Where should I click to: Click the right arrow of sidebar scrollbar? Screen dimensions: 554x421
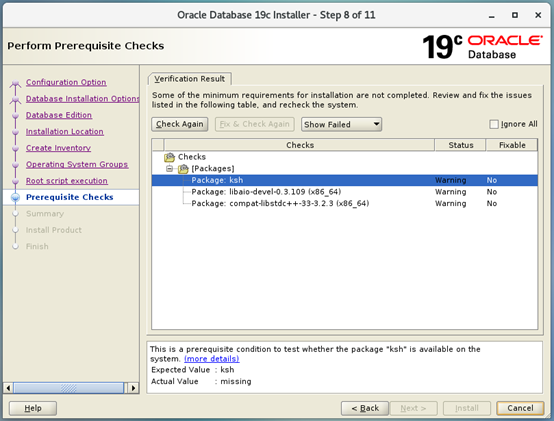pyautogui.click(x=133, y=388)
